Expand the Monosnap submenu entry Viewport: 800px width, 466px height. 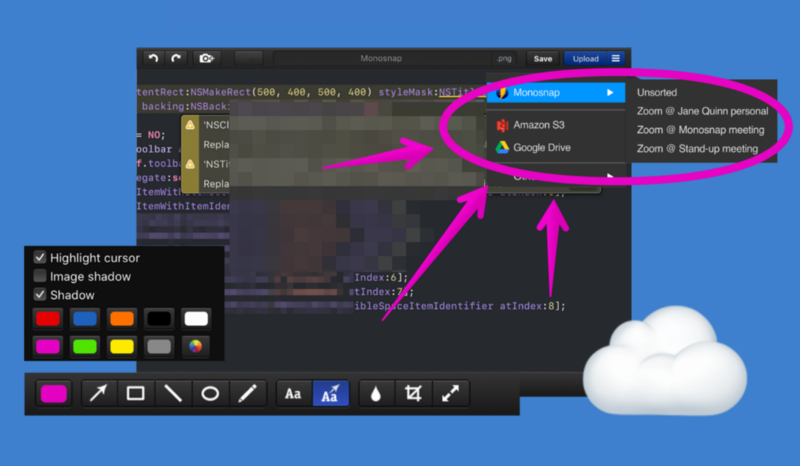click(556, 93)
